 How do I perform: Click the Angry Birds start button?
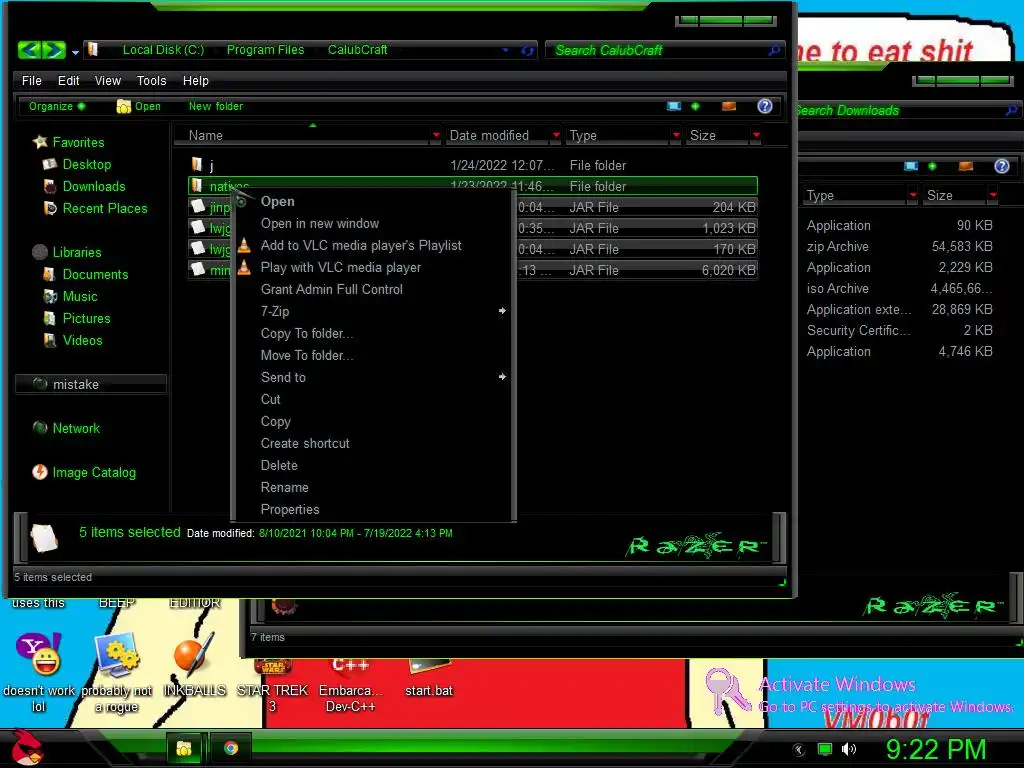[x=29, y=747]
